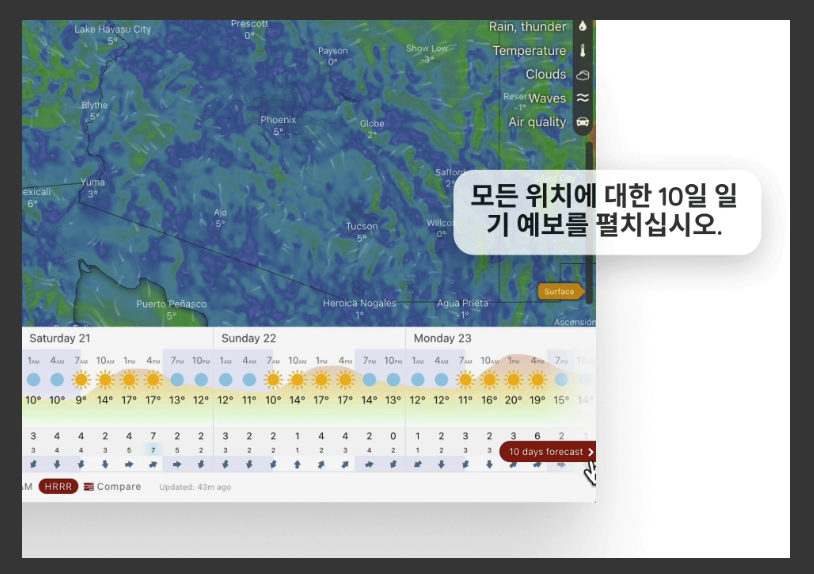Select the HRRR forecast model
The image size is (814, 574).
58,487
